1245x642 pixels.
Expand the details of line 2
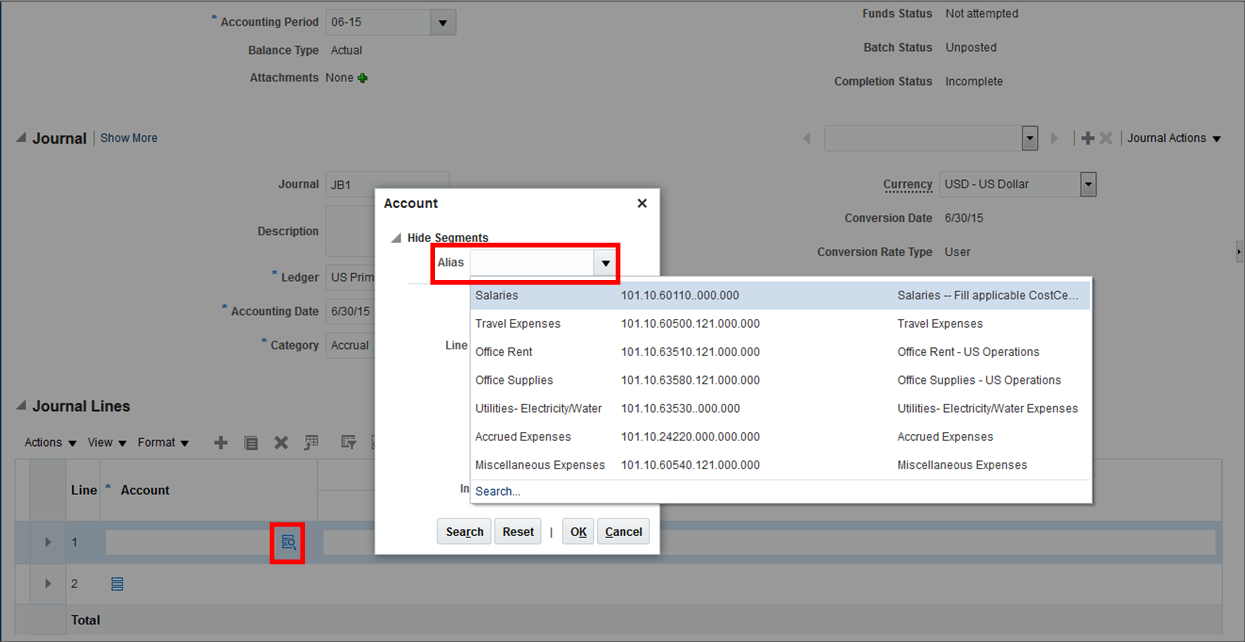click(47, 584)
